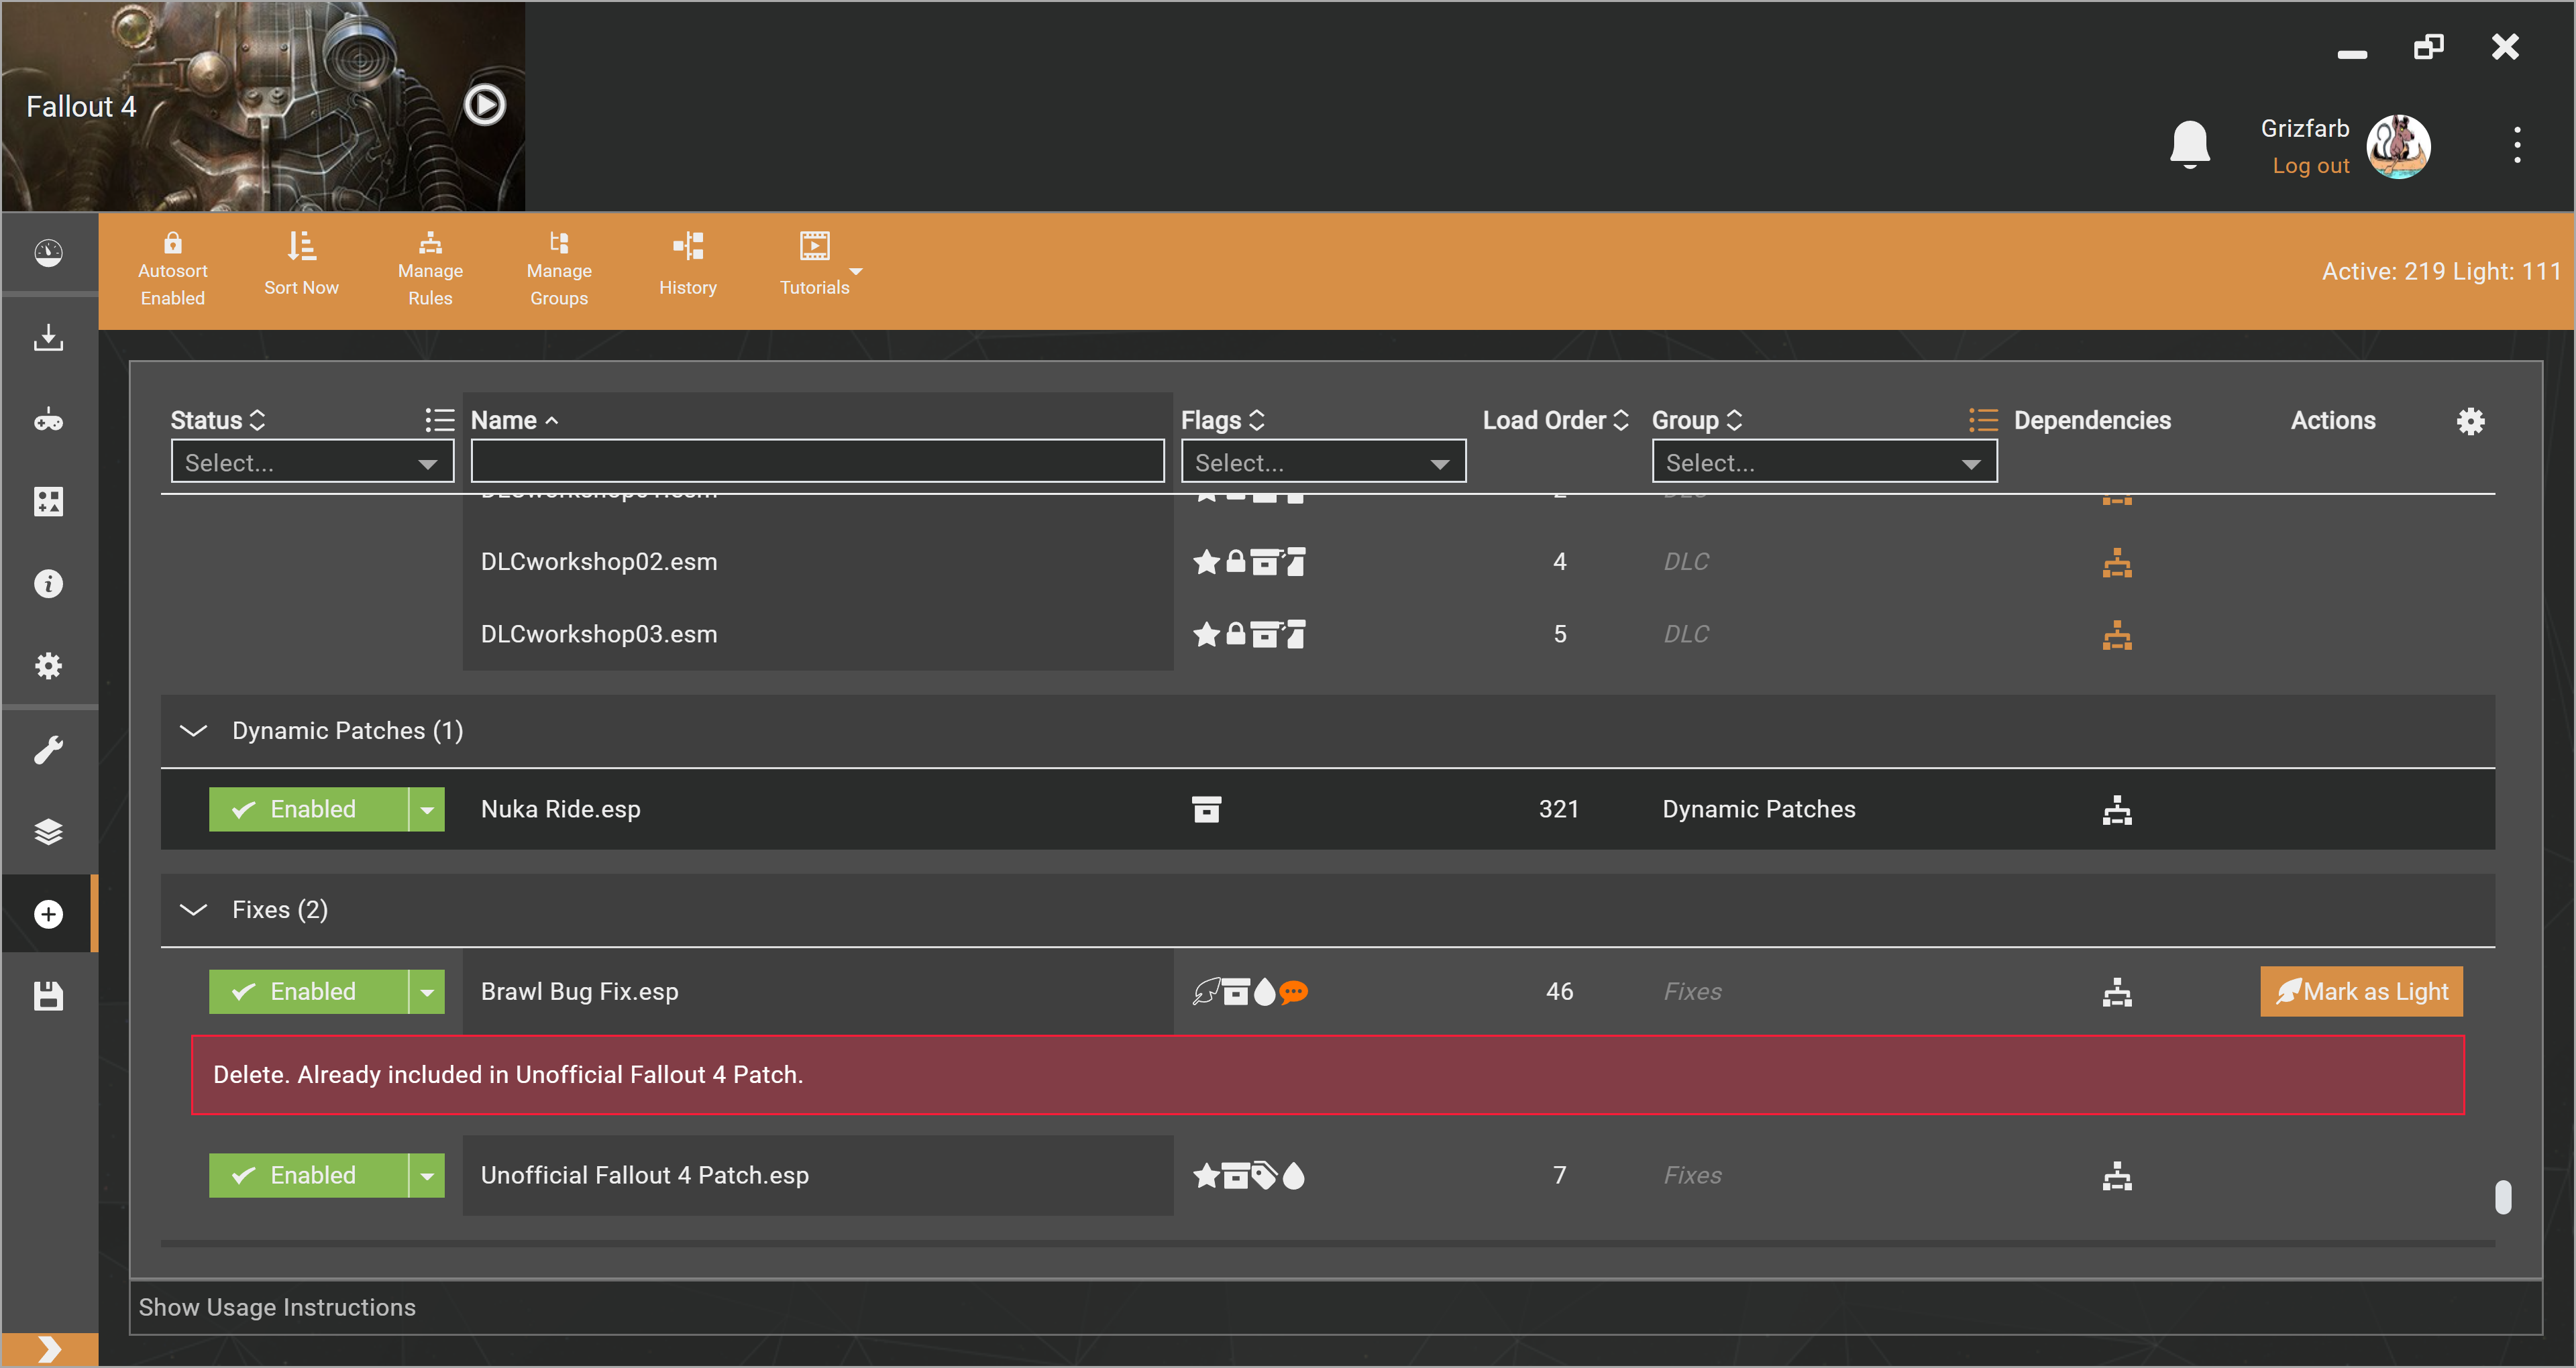Collapse the Dynamic Patches group
This screenshot has height=1368, width=2576.
pyautogui.click(x=193, y=731)
